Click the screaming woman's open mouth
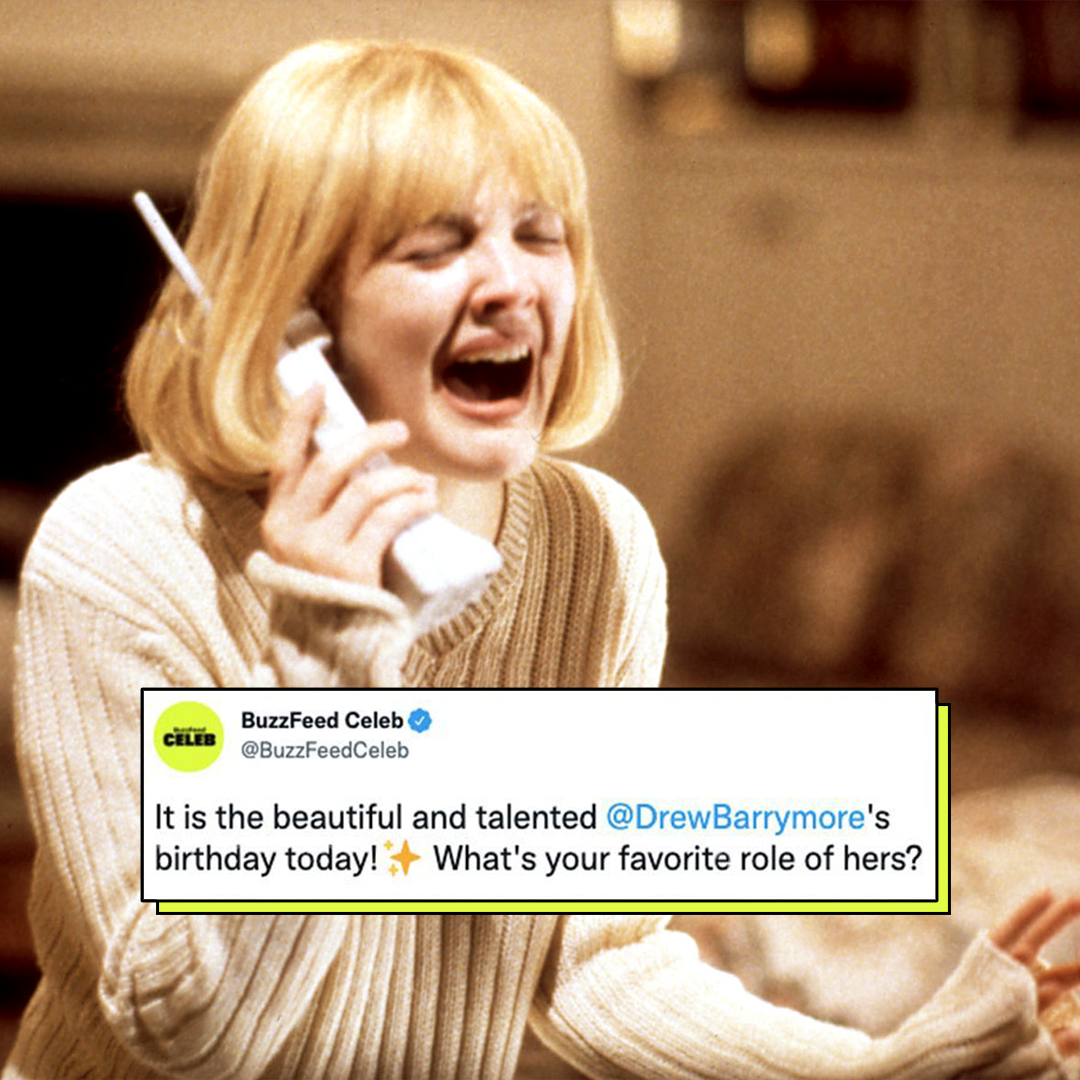 (488, 379)
